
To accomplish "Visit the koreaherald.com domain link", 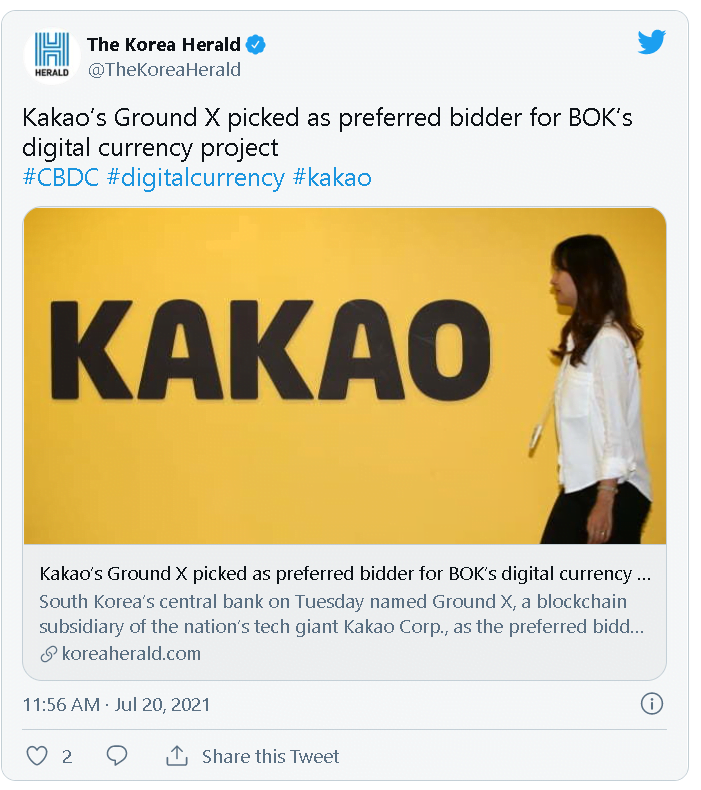I will 131,654.
